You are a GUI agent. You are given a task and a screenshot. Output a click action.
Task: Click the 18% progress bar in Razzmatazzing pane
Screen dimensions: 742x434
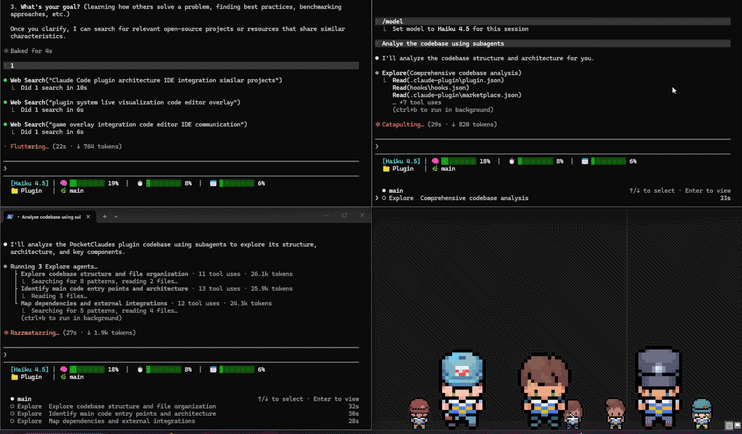87,370
